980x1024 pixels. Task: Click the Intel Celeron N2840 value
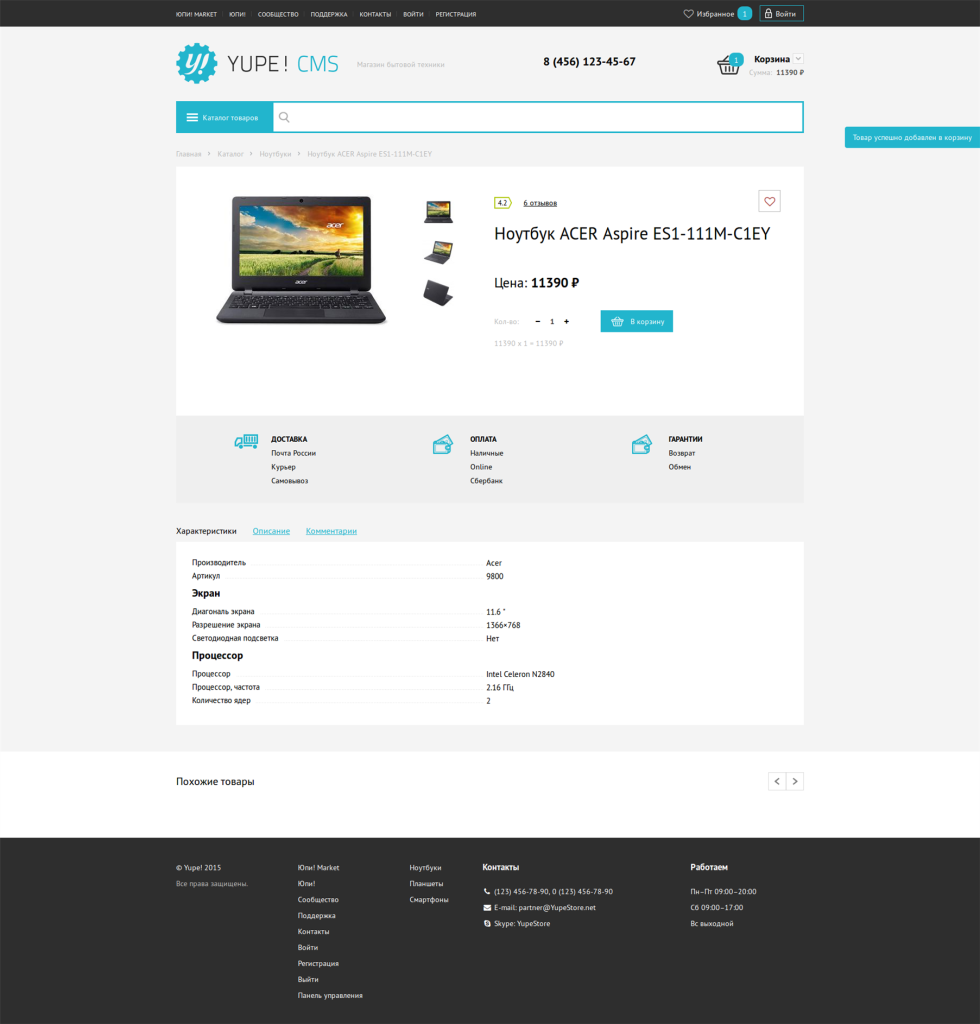520,674
